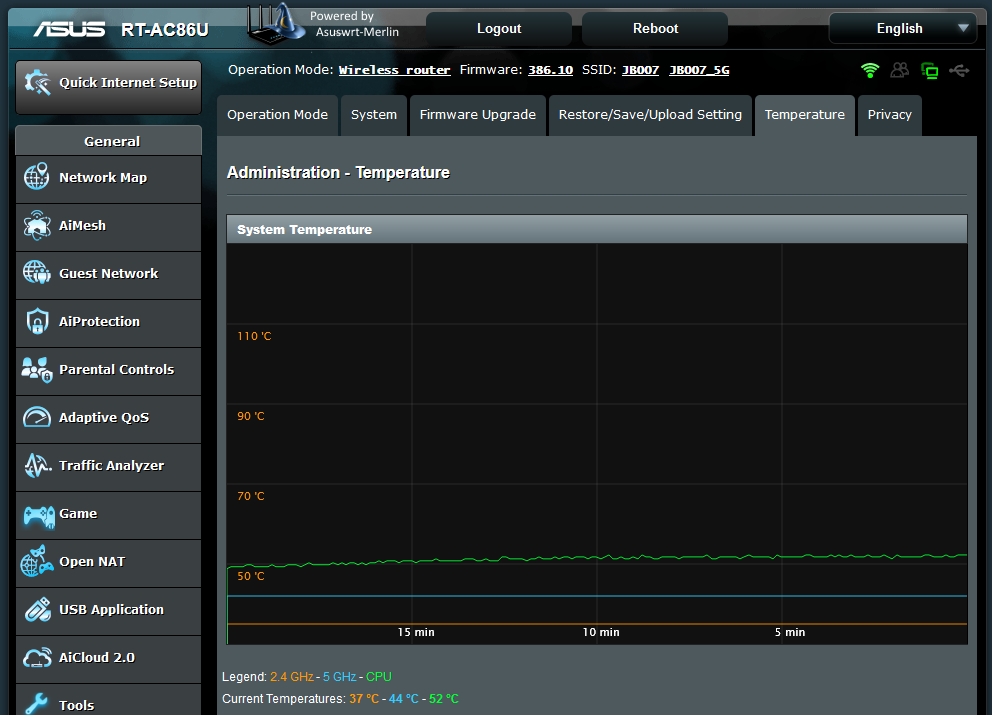Switch to the Operation Mode tab

[277, 115]
